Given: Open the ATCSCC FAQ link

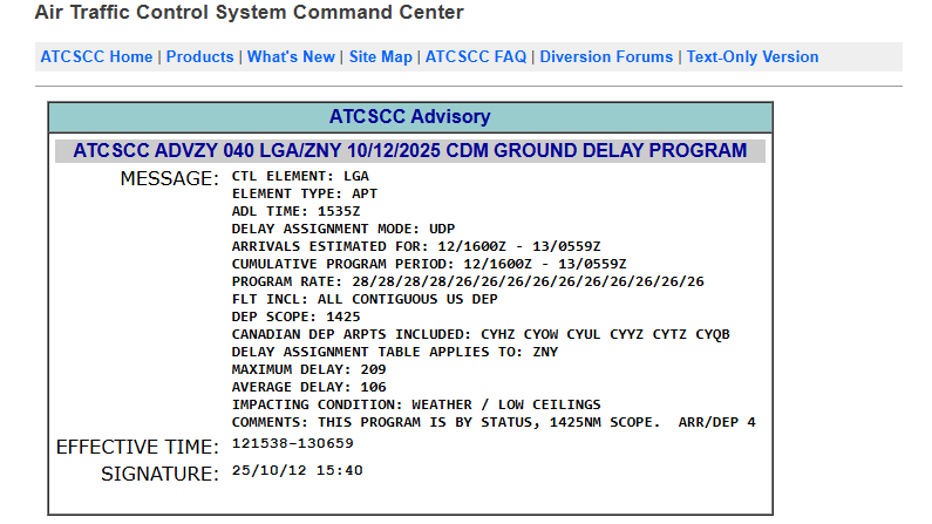Looking at the screenshot, I should click(476, 57).
